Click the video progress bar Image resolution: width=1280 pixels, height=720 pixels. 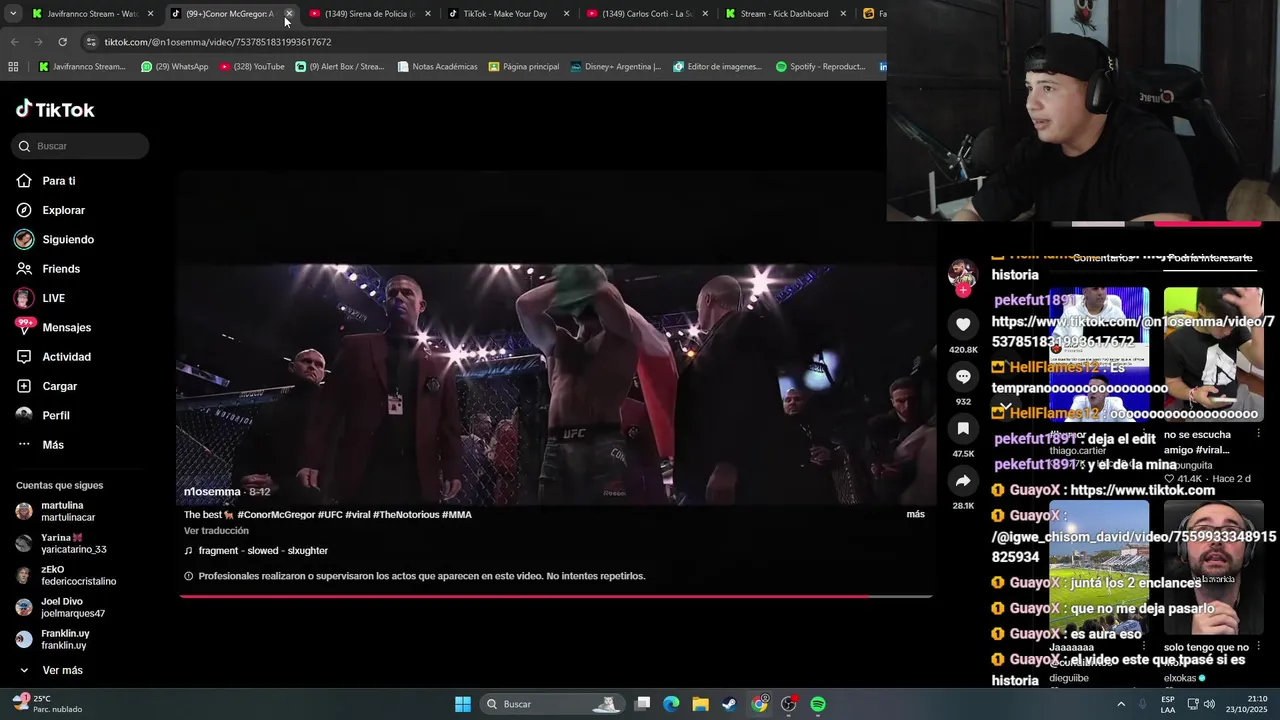coord(556,597)
